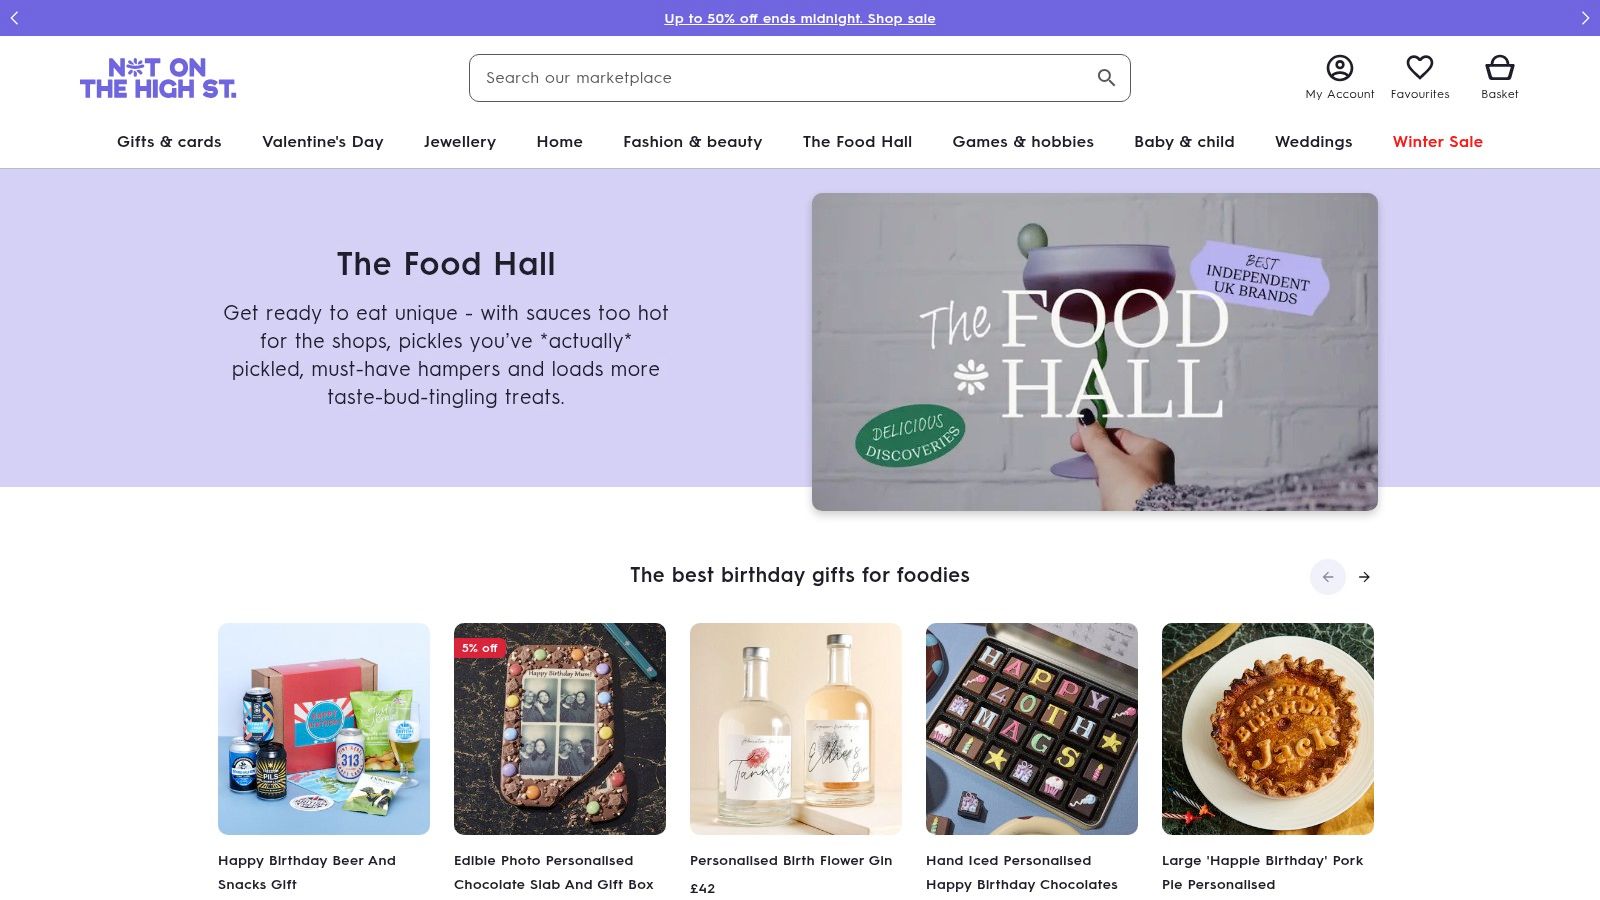Click the 'Up to 50% off' sale link
This screenshot has width=1600, height=900.
(x=799, y=19)
